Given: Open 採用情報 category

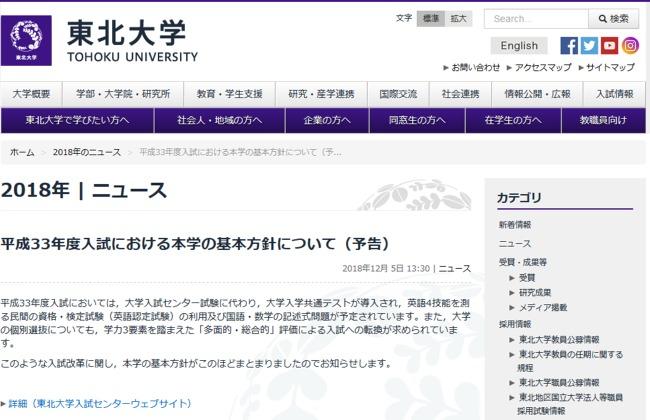Looking at the screenshot, I should pyautogui.click(x=515, y=324).
